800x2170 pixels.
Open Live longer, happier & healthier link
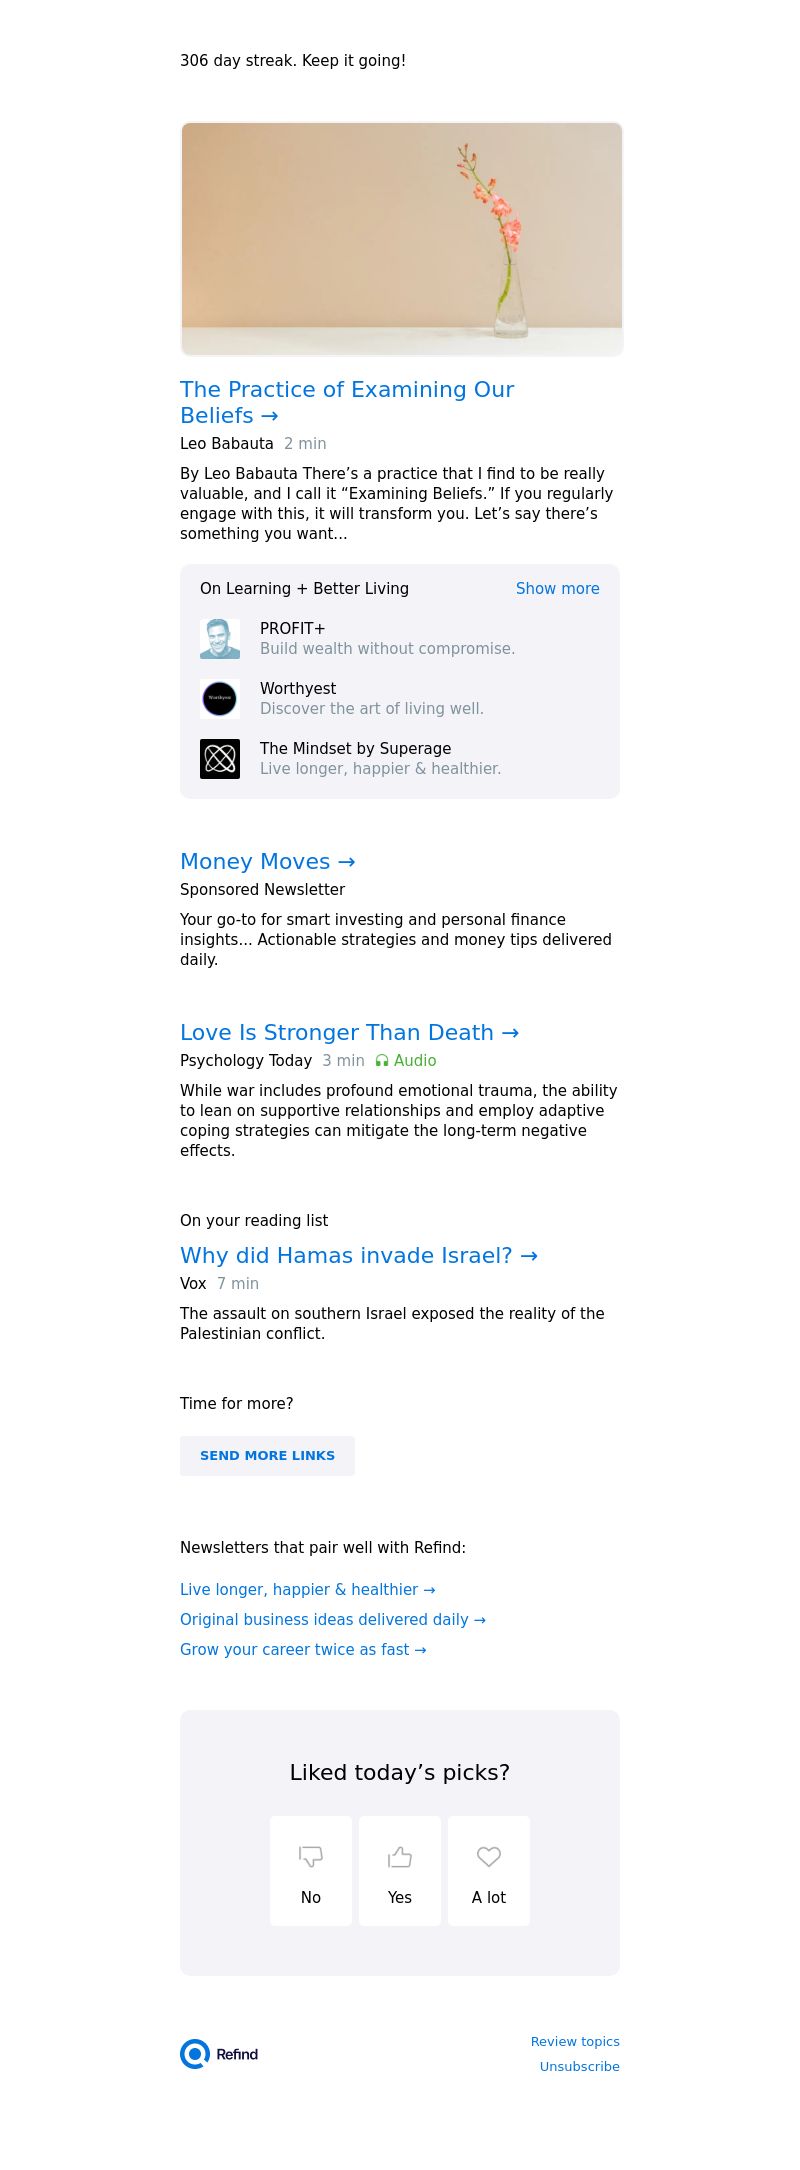[308, 1590]
